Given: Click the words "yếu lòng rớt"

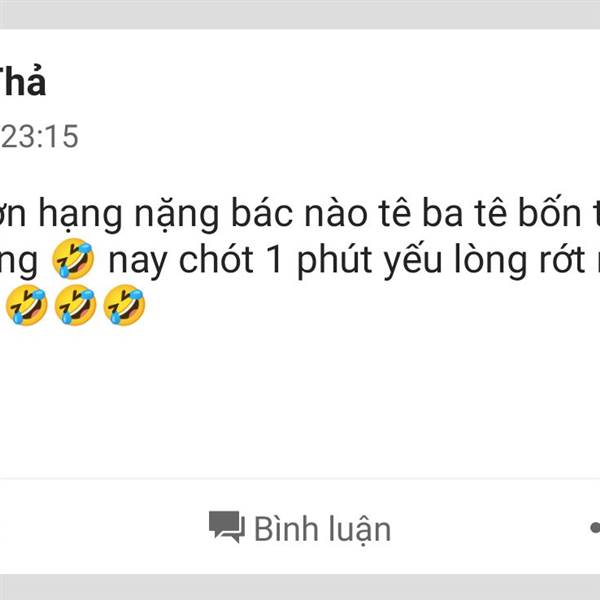Looking at the screenshot, I should 484,261.
